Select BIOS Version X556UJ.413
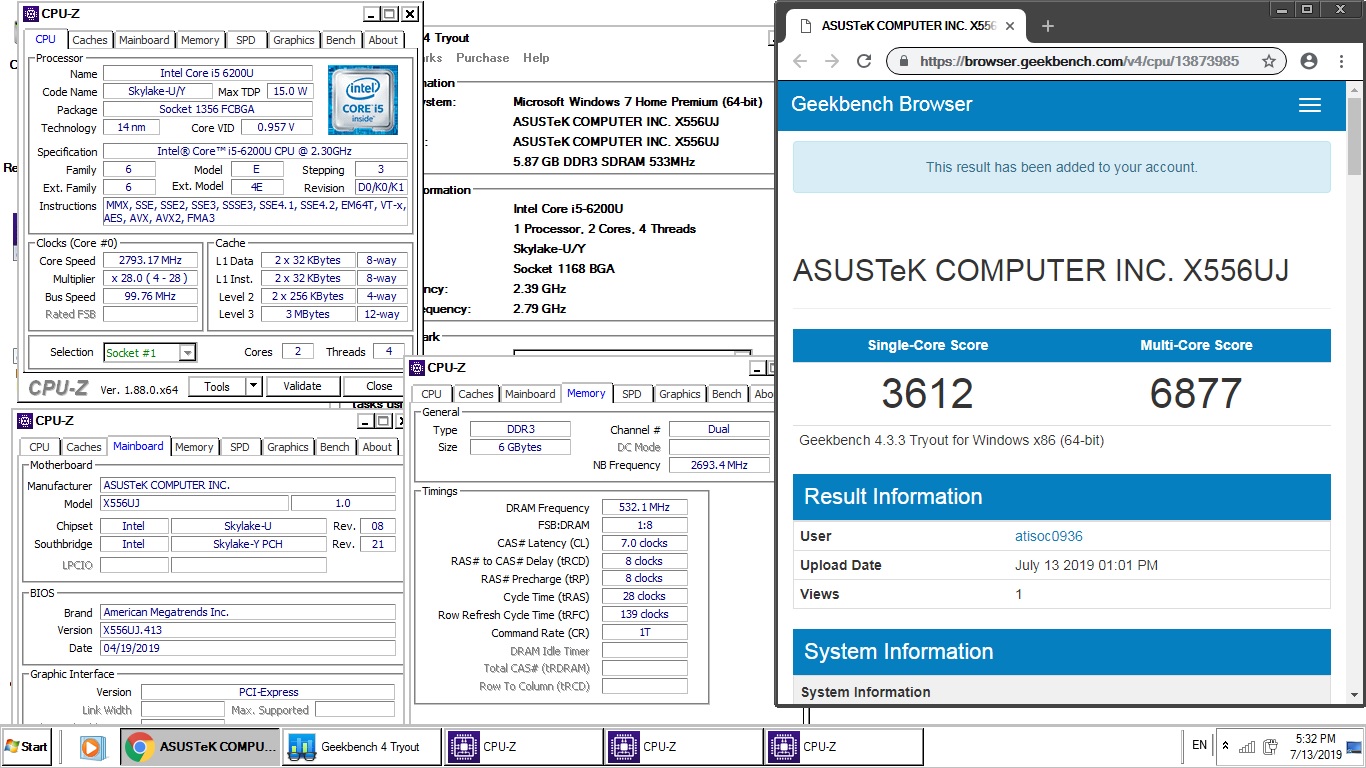1366x768 pixels. (248, 630)
